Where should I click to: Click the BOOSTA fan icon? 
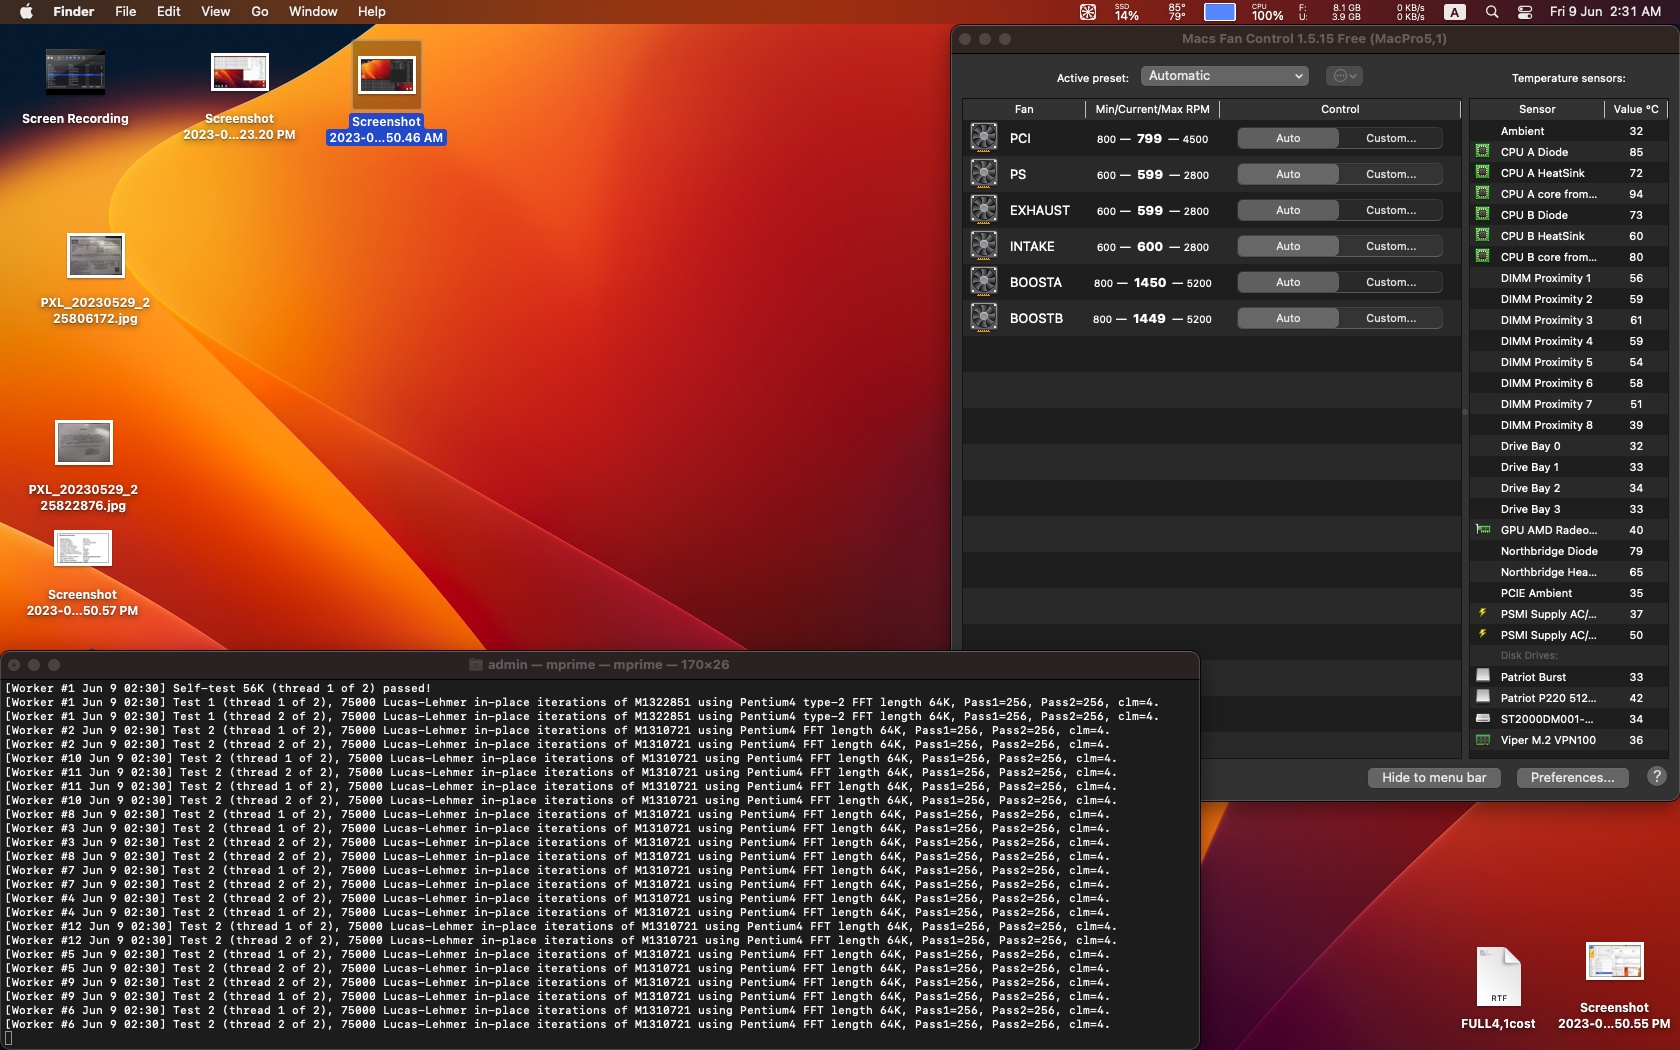tap(984, 282)
